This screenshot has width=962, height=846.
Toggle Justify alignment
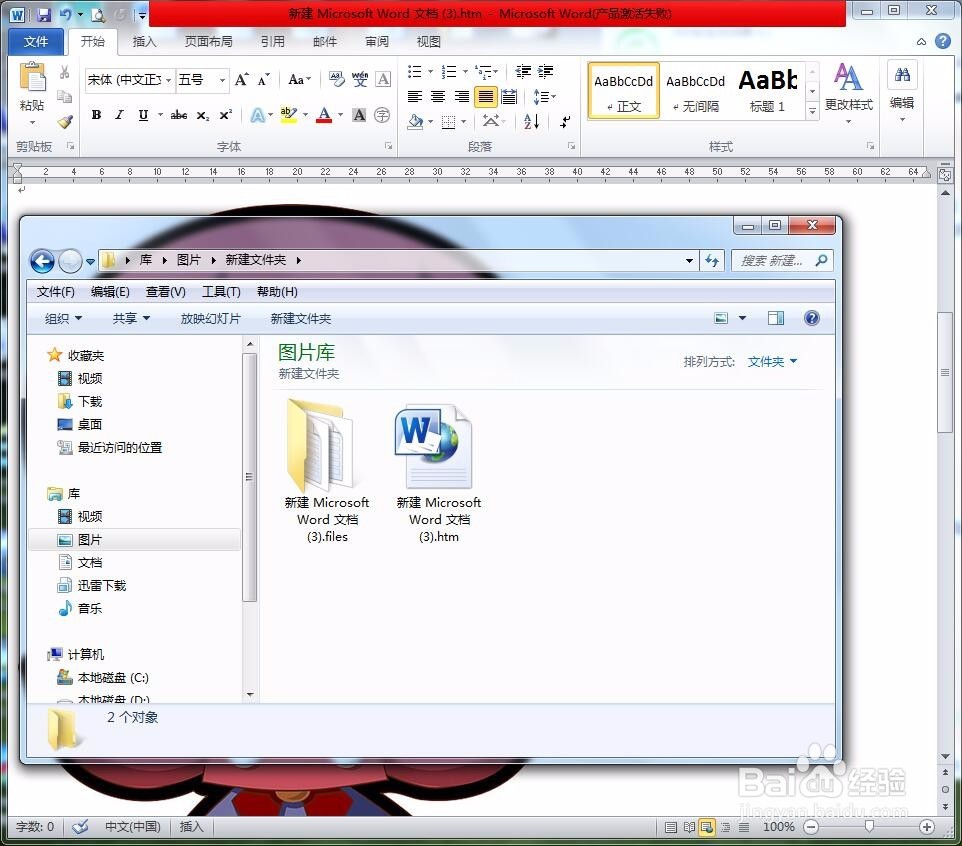(485, 96)
